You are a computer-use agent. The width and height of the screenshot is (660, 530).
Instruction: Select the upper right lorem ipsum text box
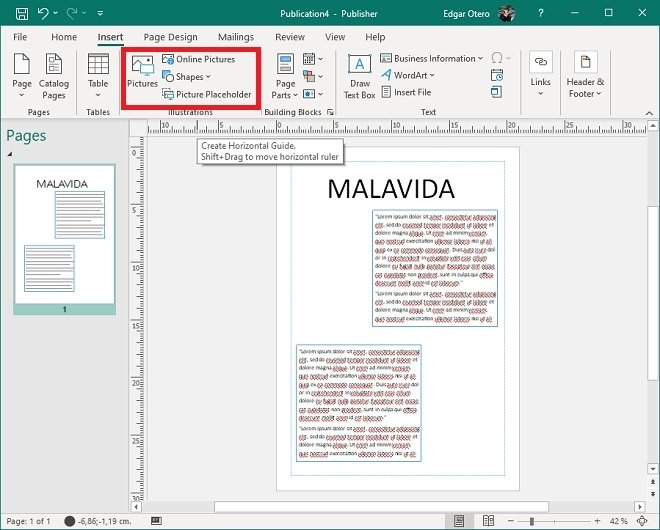coord(435,268)
